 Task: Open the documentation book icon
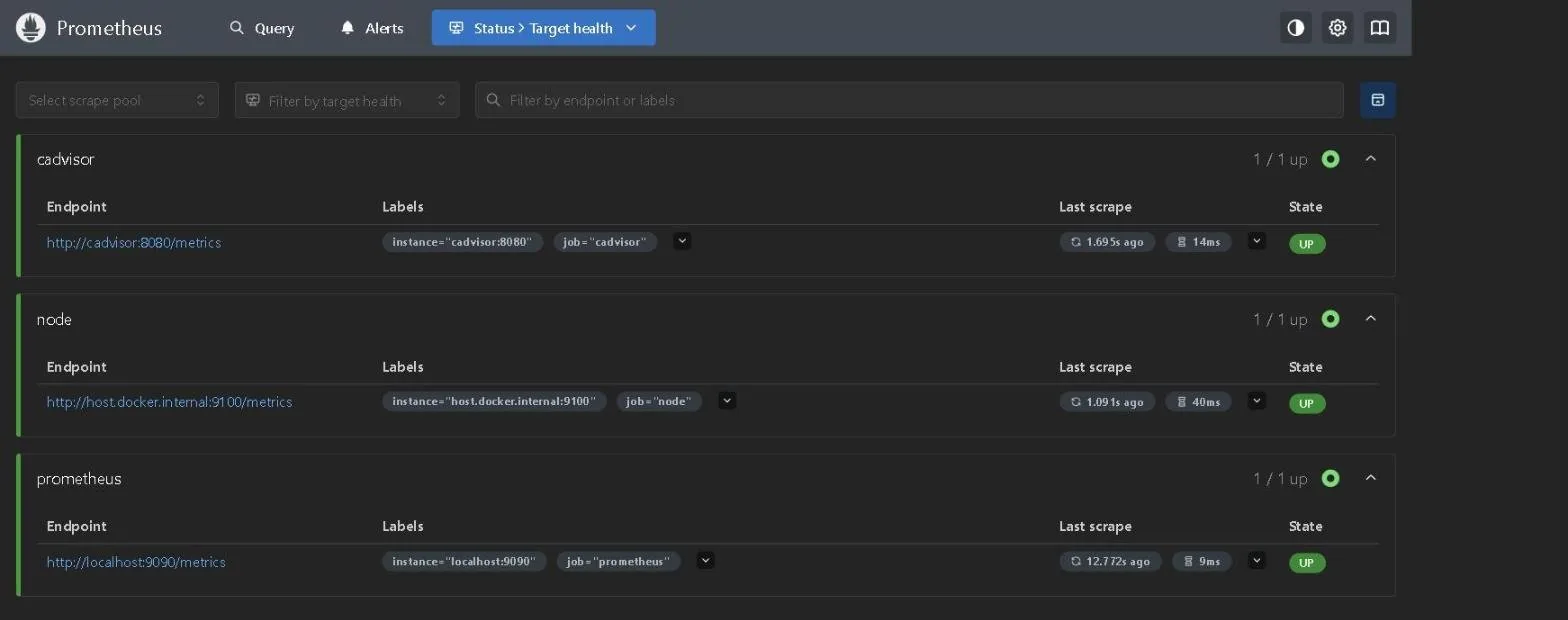[1380, 28]
